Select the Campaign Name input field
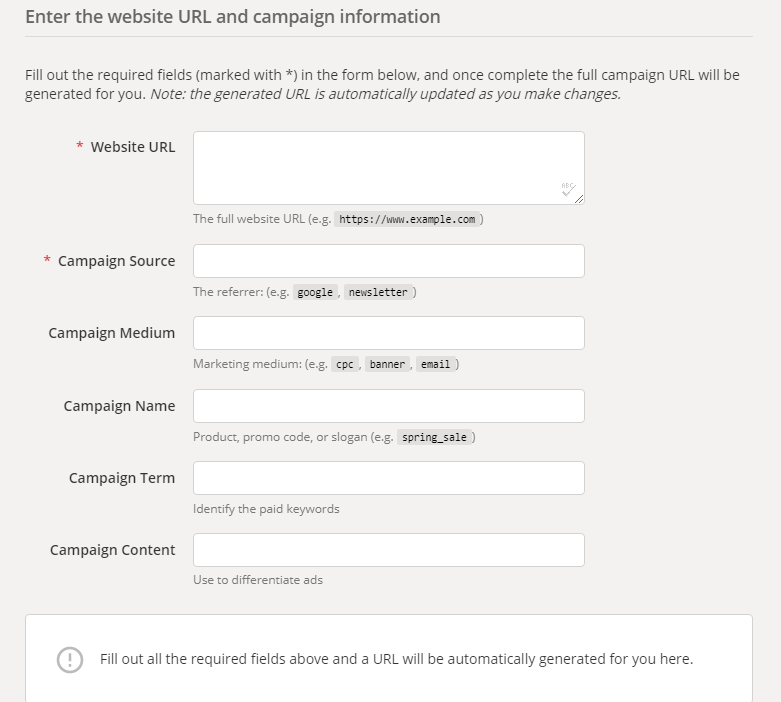Screen dimensions: 781x702 pos(389,406)
